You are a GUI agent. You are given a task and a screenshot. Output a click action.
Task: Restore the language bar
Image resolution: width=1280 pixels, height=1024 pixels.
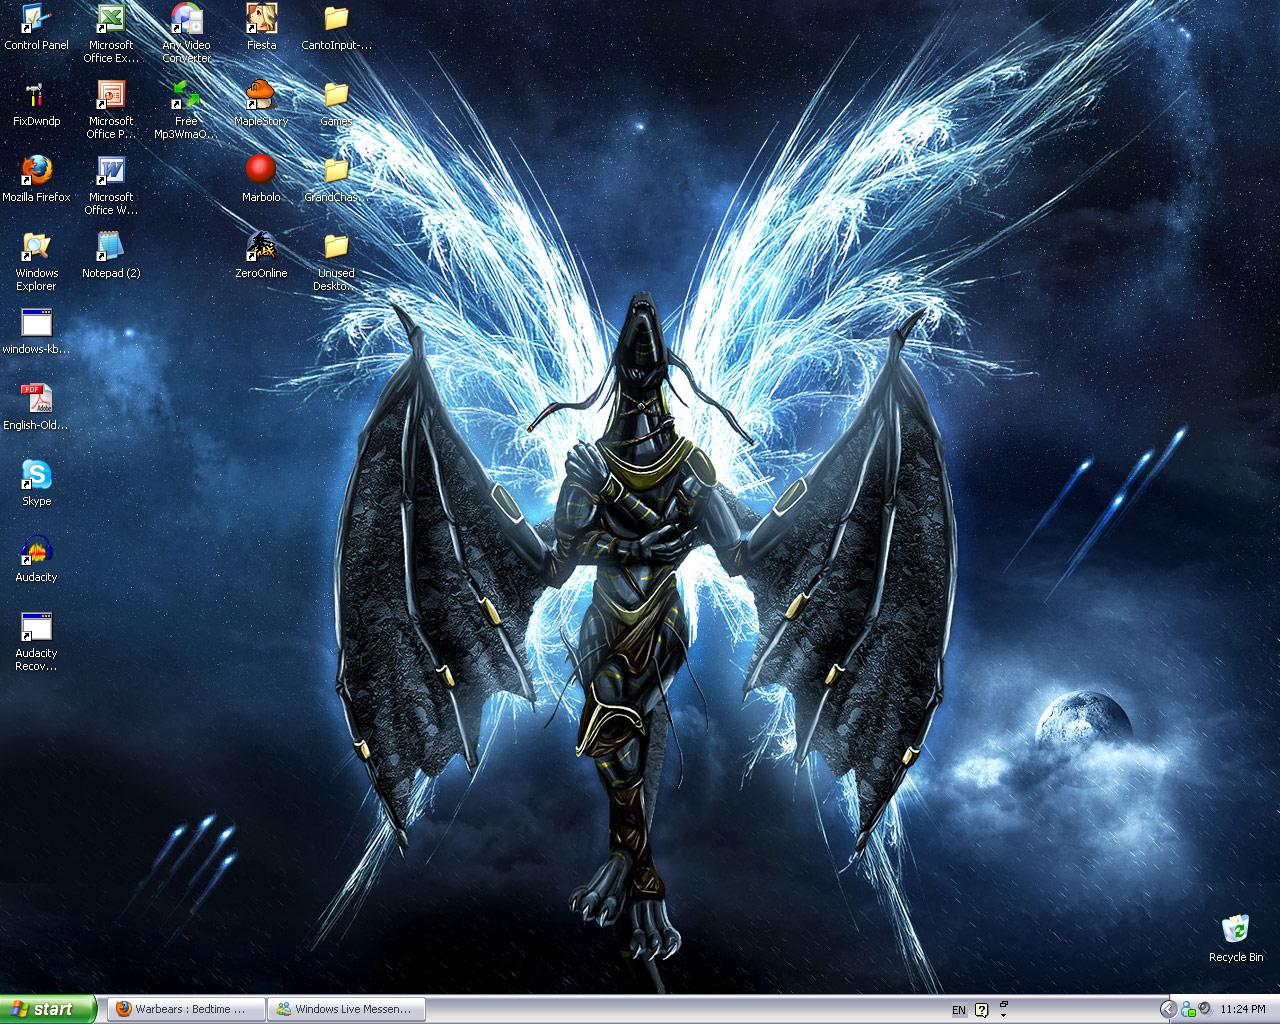1004,1003
